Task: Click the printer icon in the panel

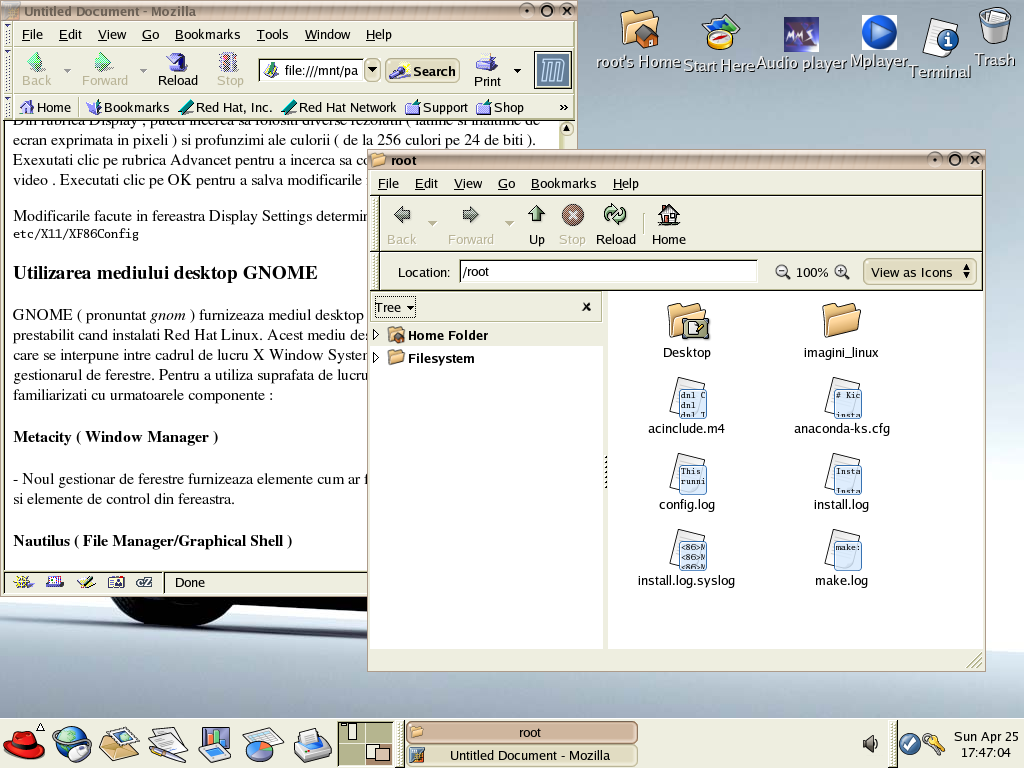Action: pyautogui.click(x=313, y=744)
